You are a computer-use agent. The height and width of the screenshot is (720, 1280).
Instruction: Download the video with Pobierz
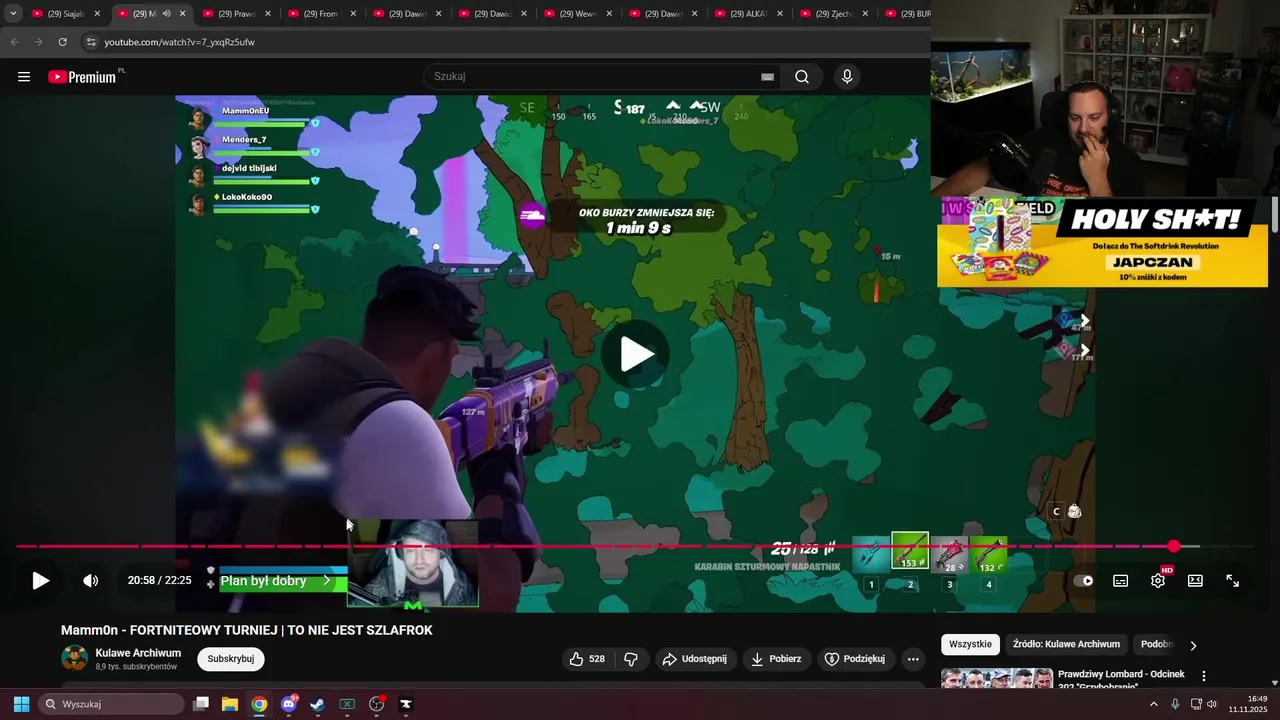[776, 659]
